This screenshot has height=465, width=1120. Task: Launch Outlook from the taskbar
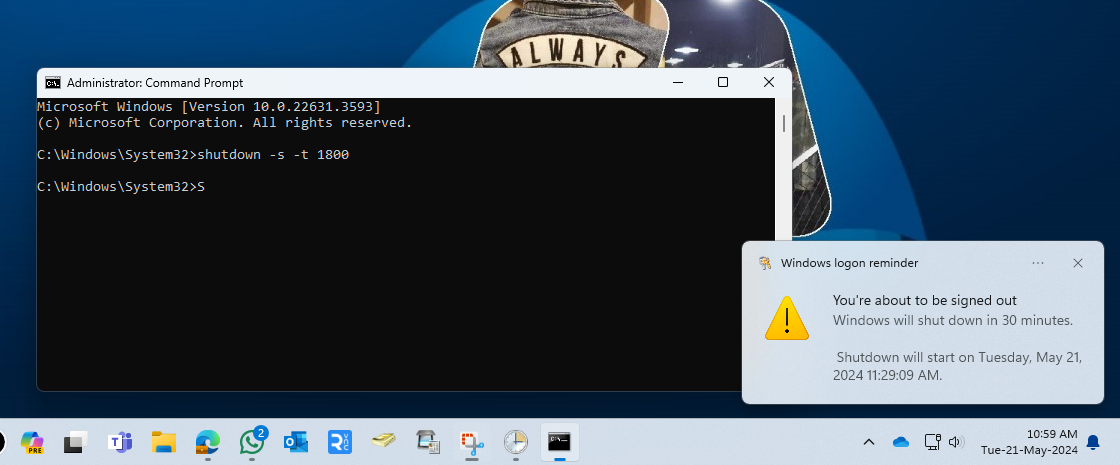[x=296, y=442]
